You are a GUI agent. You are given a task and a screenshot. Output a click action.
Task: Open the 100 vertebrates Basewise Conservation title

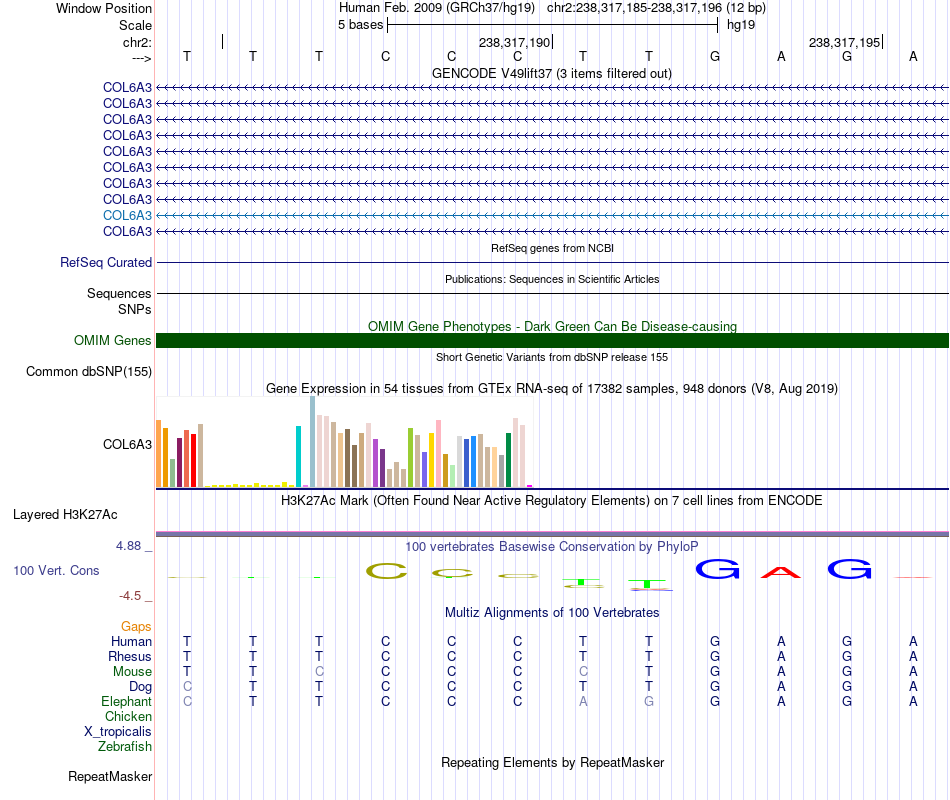tap(552, 547)
